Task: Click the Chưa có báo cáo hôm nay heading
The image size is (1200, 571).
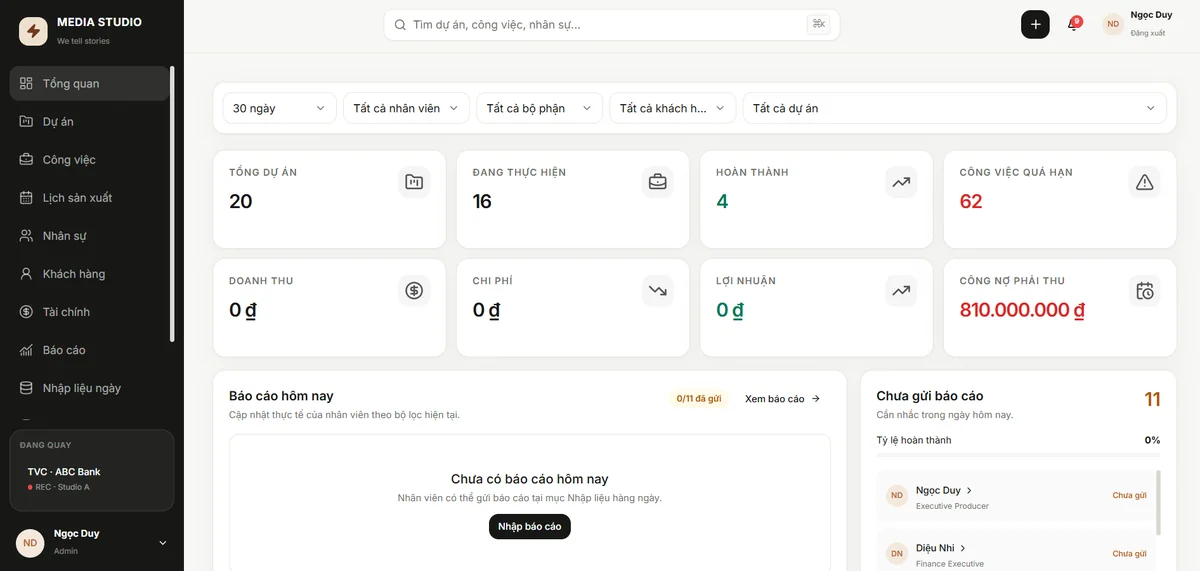Action: tap(530, 479)
